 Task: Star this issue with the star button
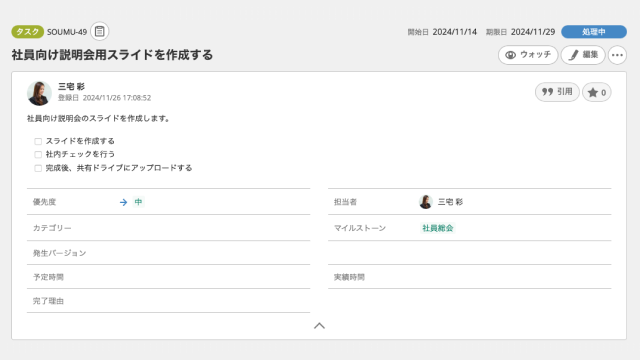596,92
